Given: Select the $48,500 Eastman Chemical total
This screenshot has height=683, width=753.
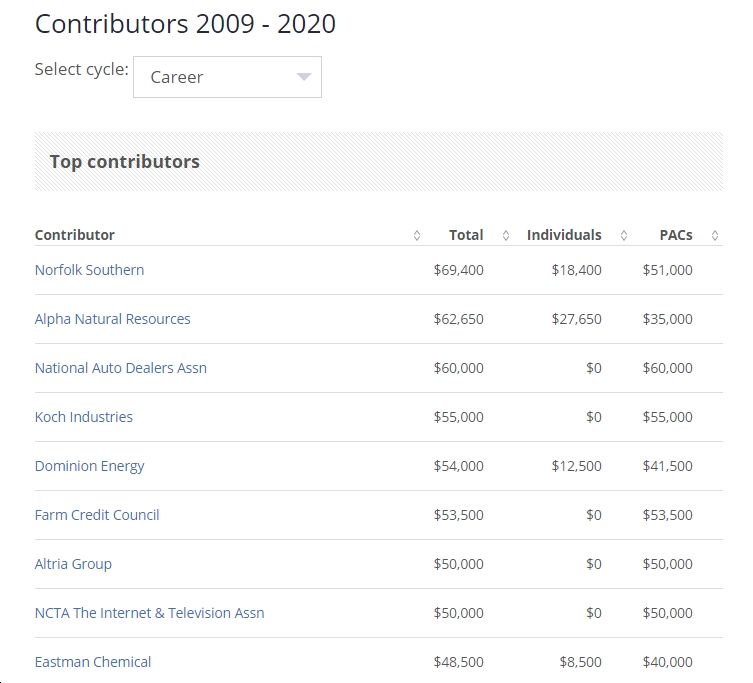Looking at the screenshot, I should click(x=459, y=662).
